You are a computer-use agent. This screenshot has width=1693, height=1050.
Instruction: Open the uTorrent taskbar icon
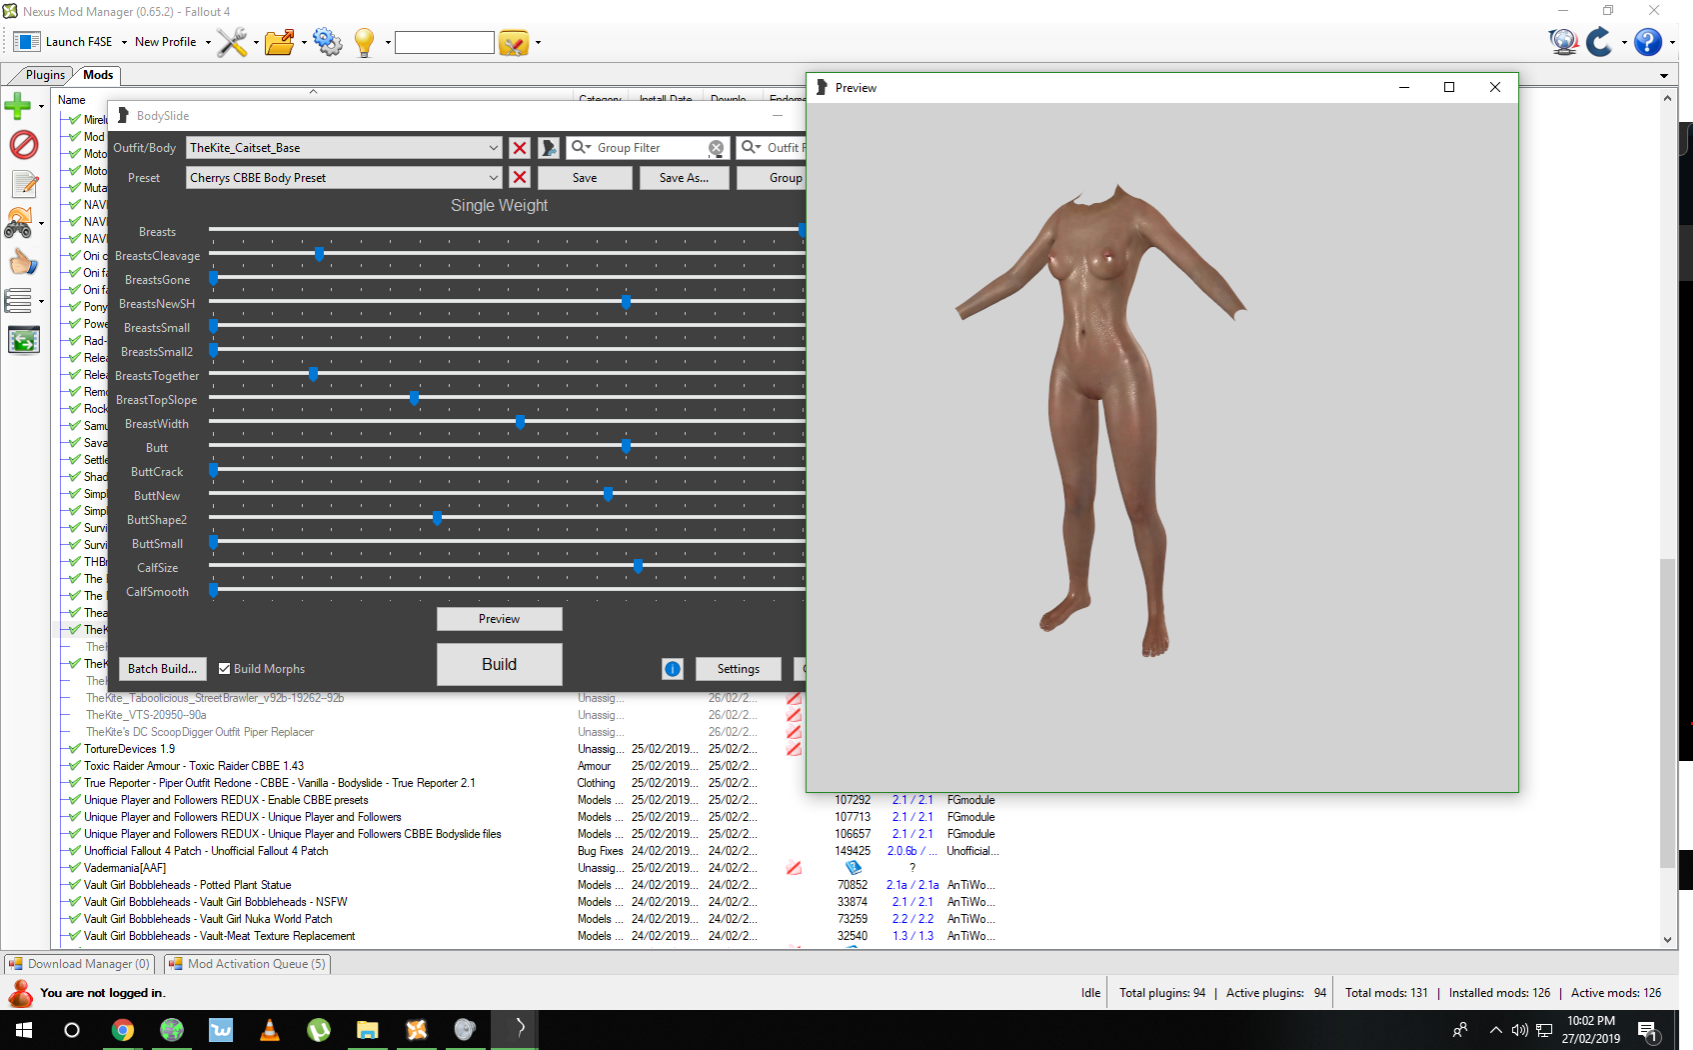[x=318, y=1030]
